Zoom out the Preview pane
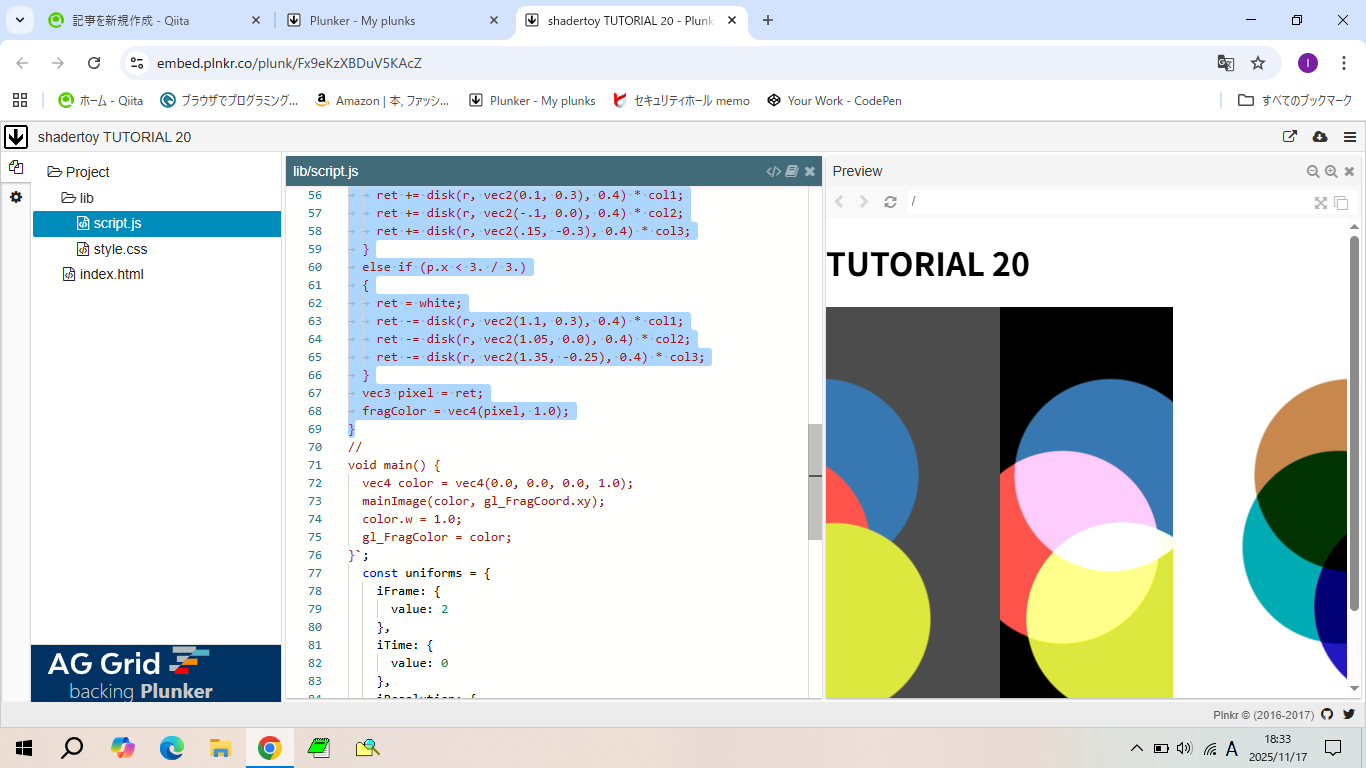This screenshot has height=768, width=1366. [1313, 171]
